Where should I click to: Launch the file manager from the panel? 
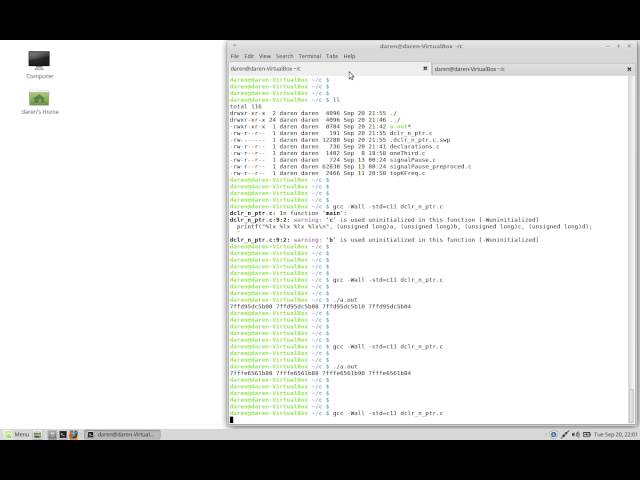(52, 435)
